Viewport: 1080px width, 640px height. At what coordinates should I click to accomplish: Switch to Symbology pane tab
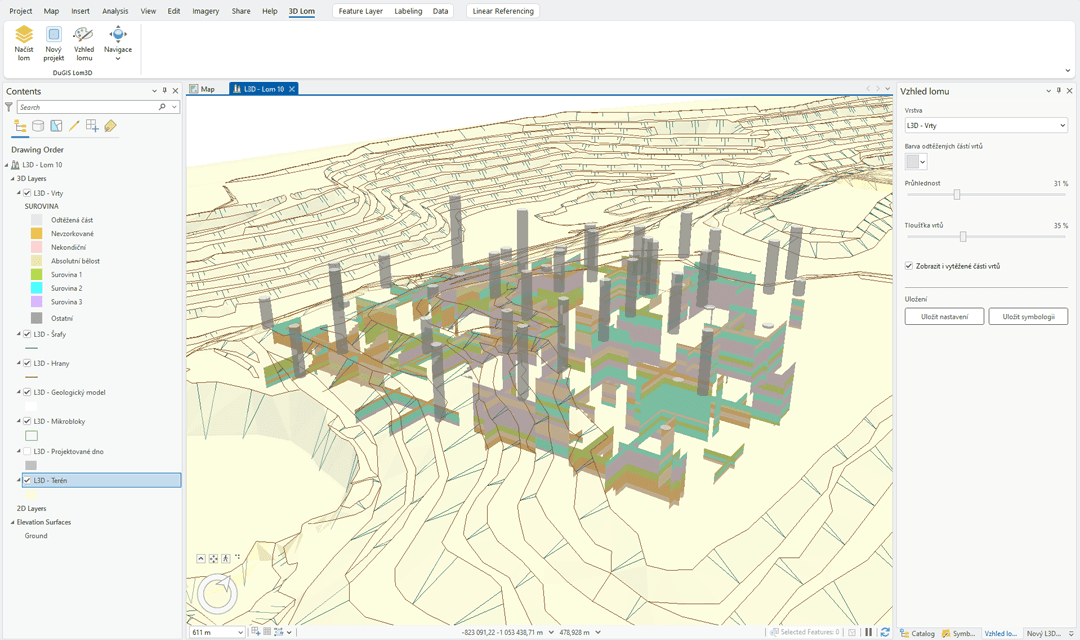[x=959, y=633]
